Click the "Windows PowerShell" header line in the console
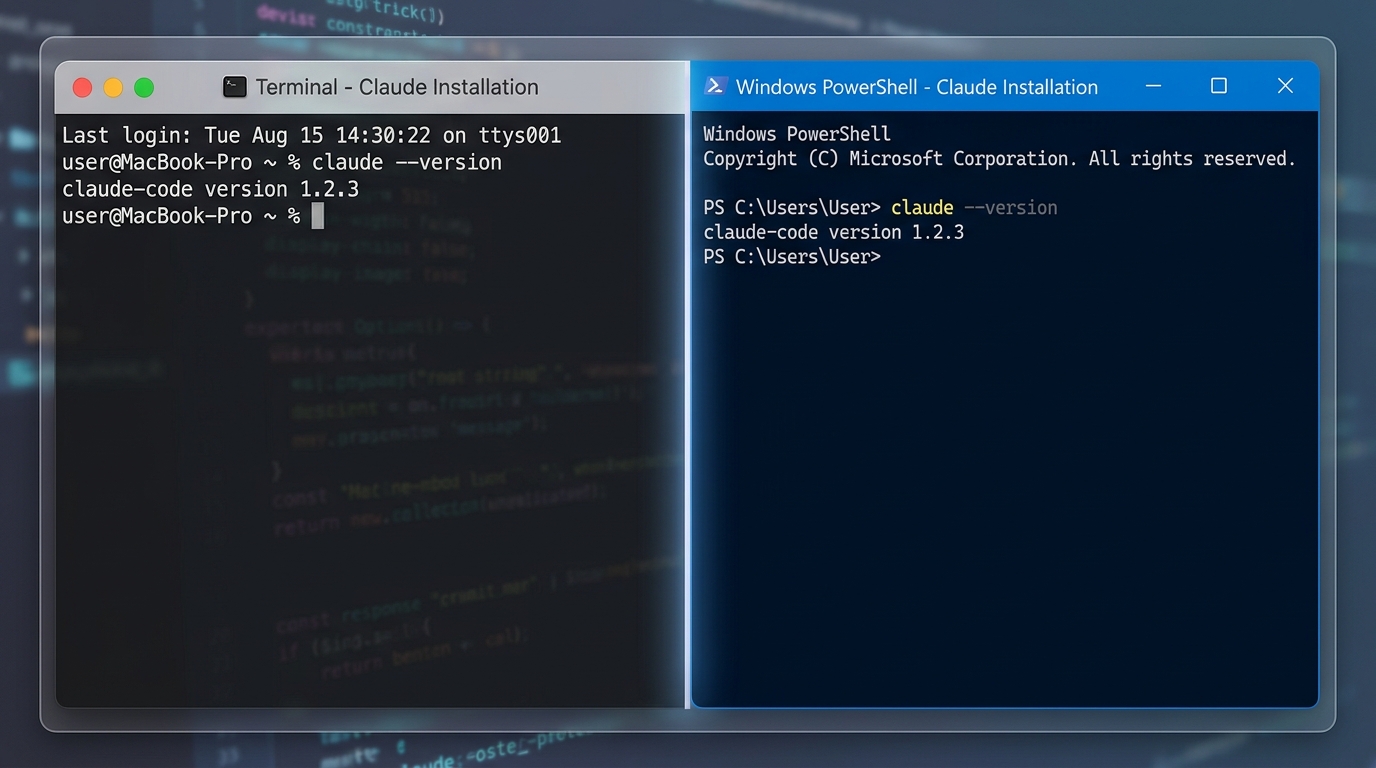 796,134
